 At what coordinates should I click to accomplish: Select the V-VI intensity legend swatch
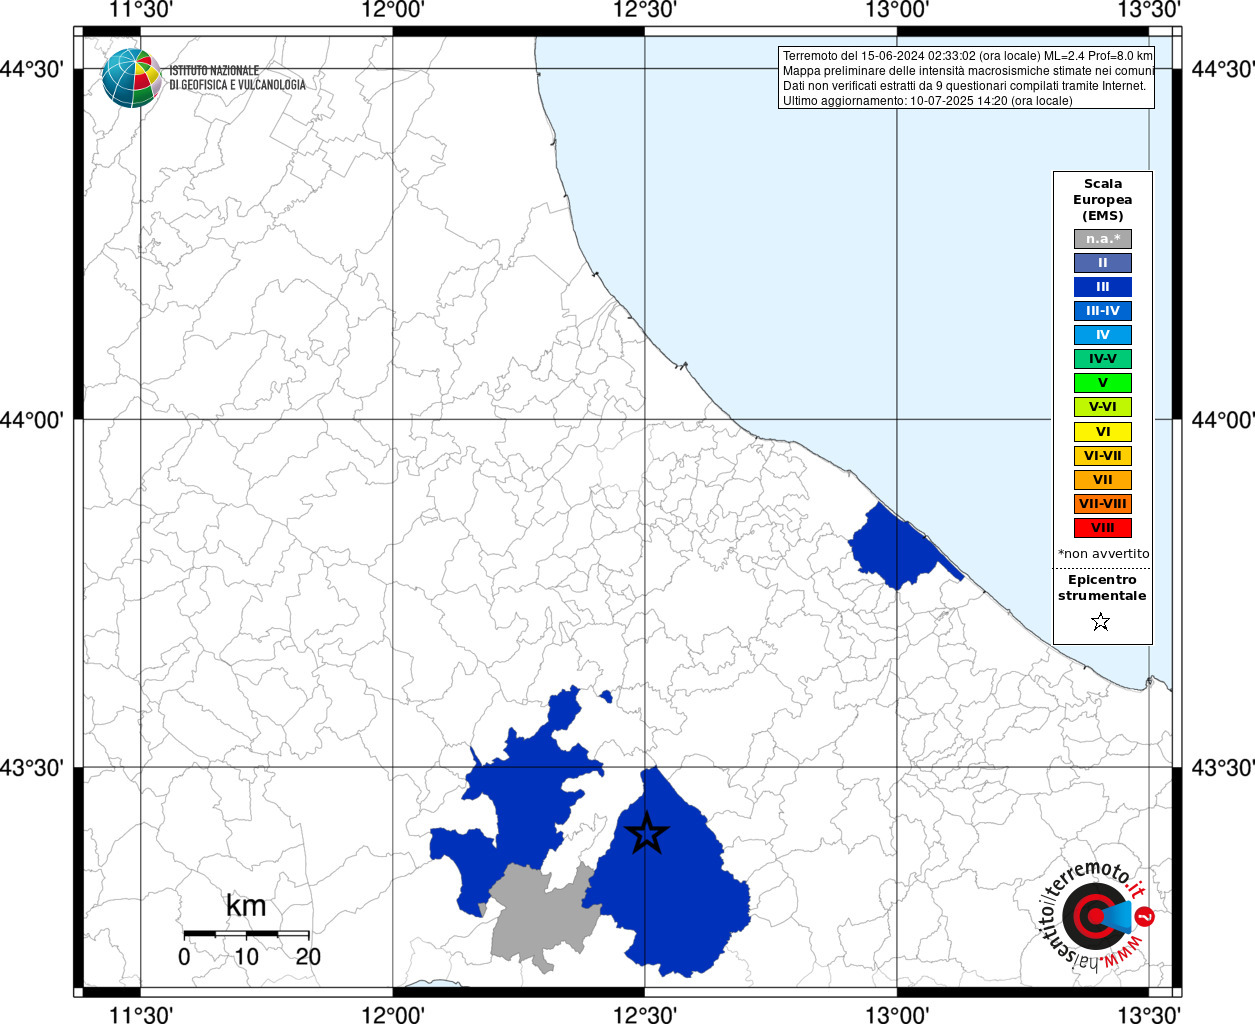(x=1103, y=407)
